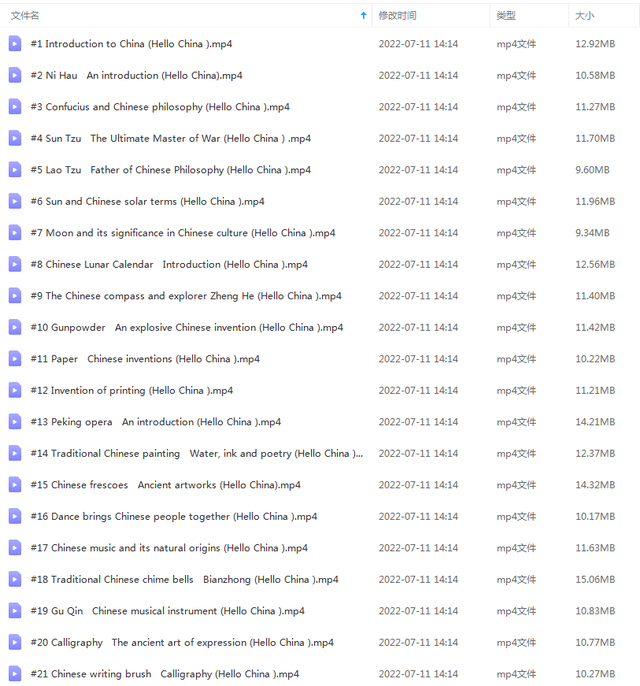Sort files by 类型 column header
The height and width of the screenshot is (686, 640).
506,16
